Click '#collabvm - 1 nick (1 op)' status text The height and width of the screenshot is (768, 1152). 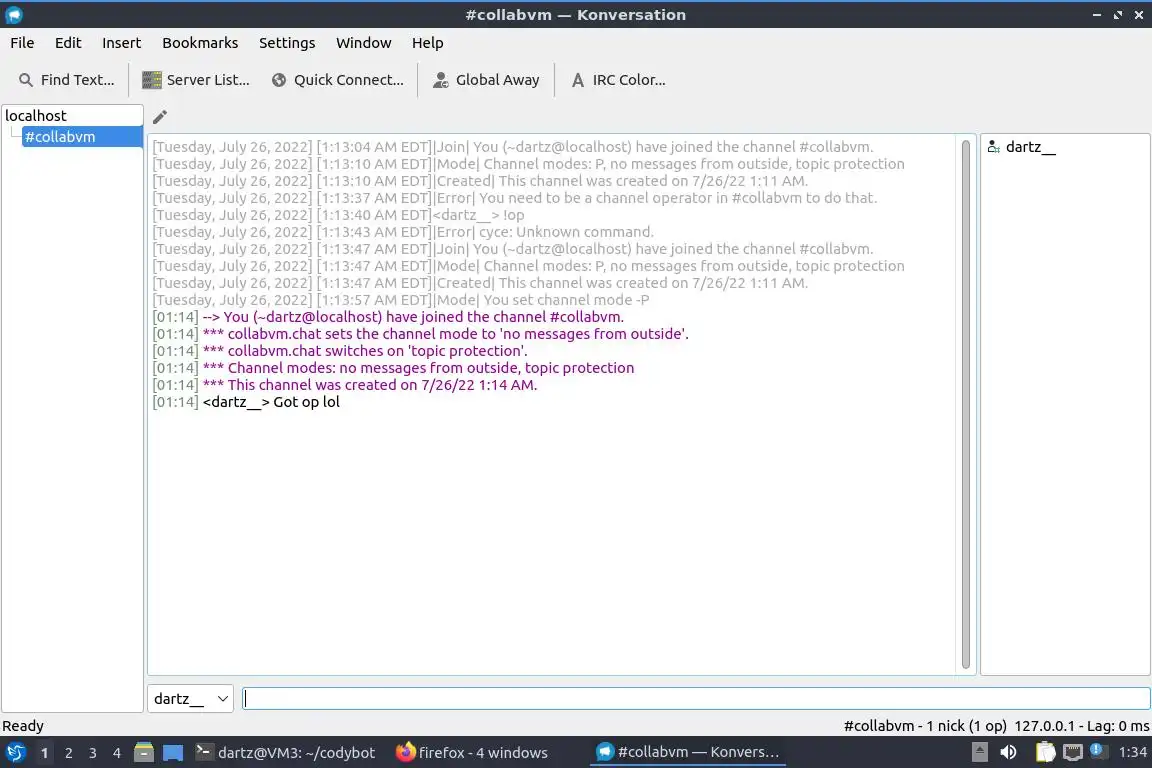pos(925,725)
